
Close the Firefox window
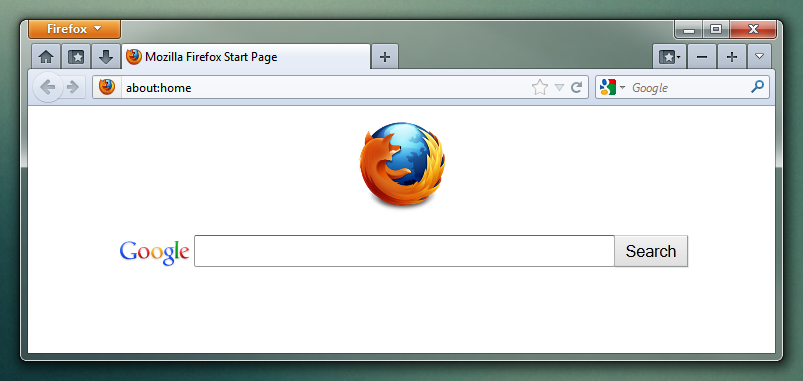pos(753,30)
